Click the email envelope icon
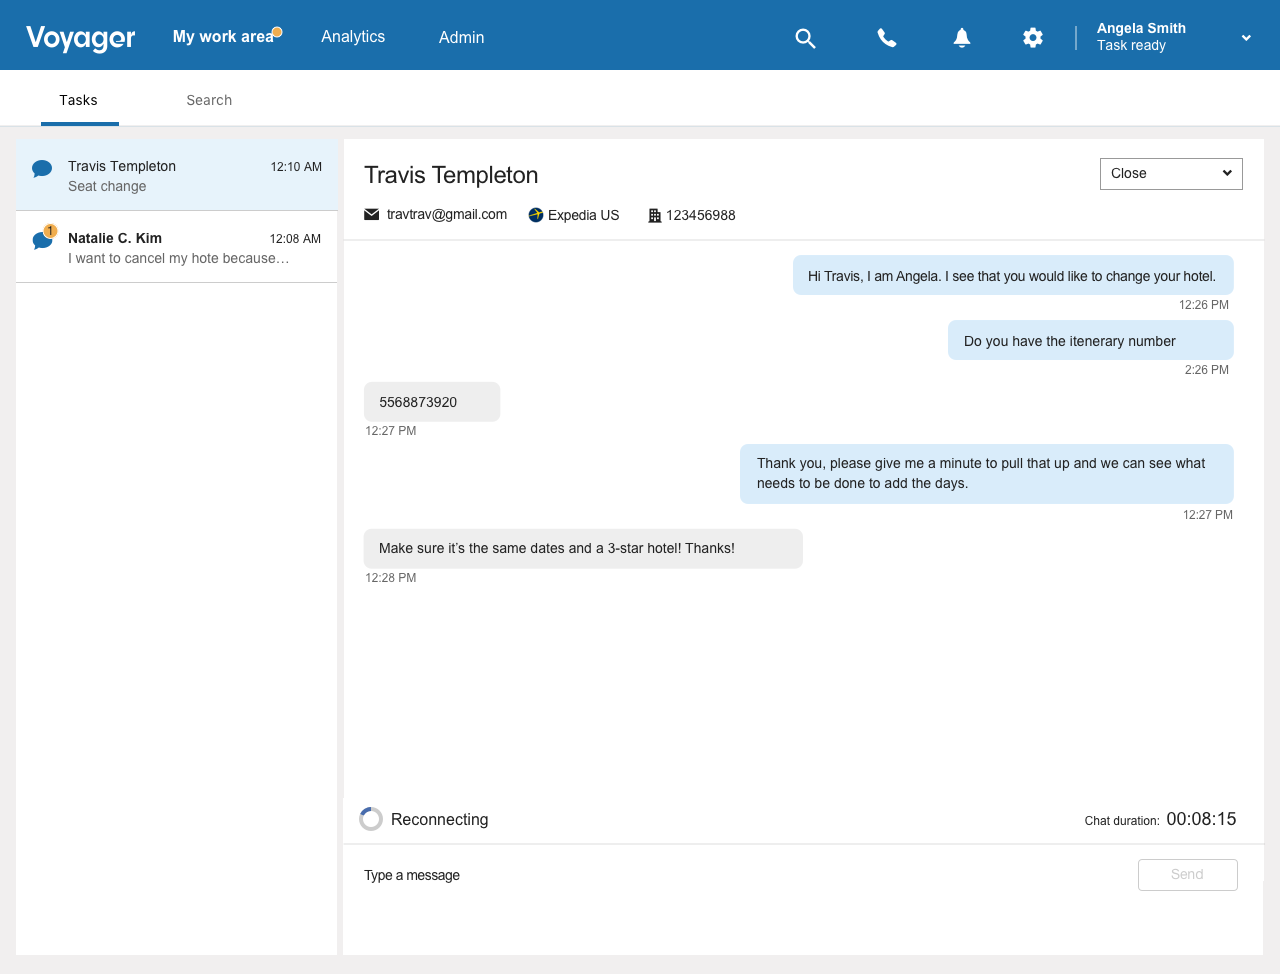The image size is (1280, 974). tap(372, 215)
